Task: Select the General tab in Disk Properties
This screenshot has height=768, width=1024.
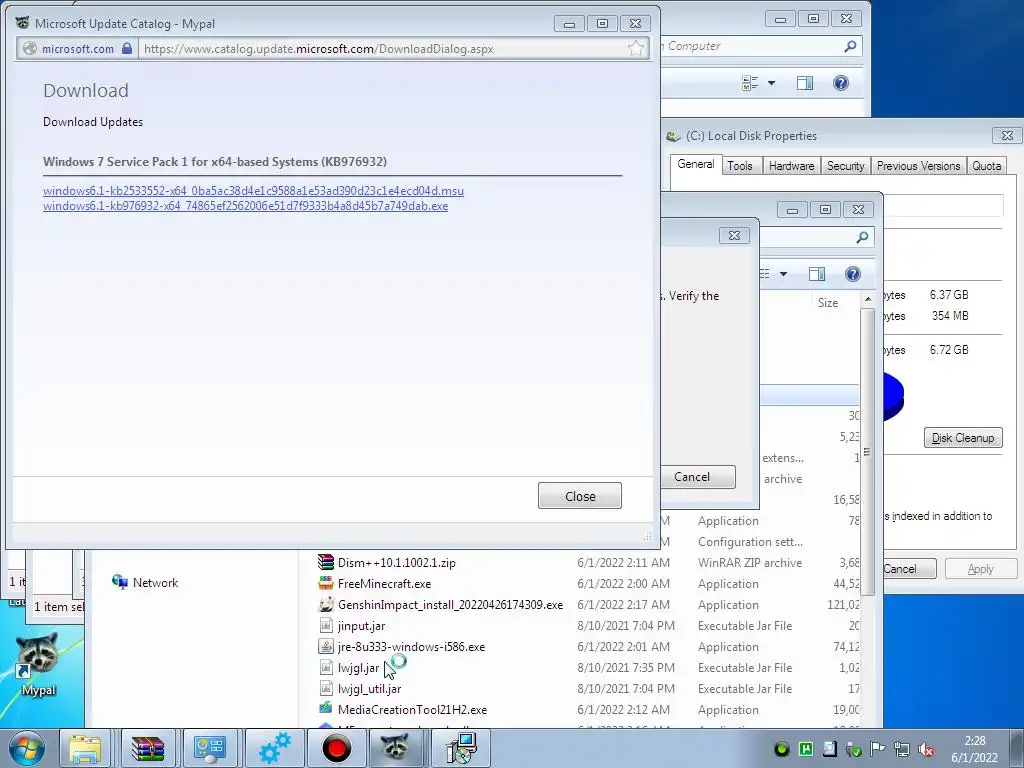Action: [696, 165]
